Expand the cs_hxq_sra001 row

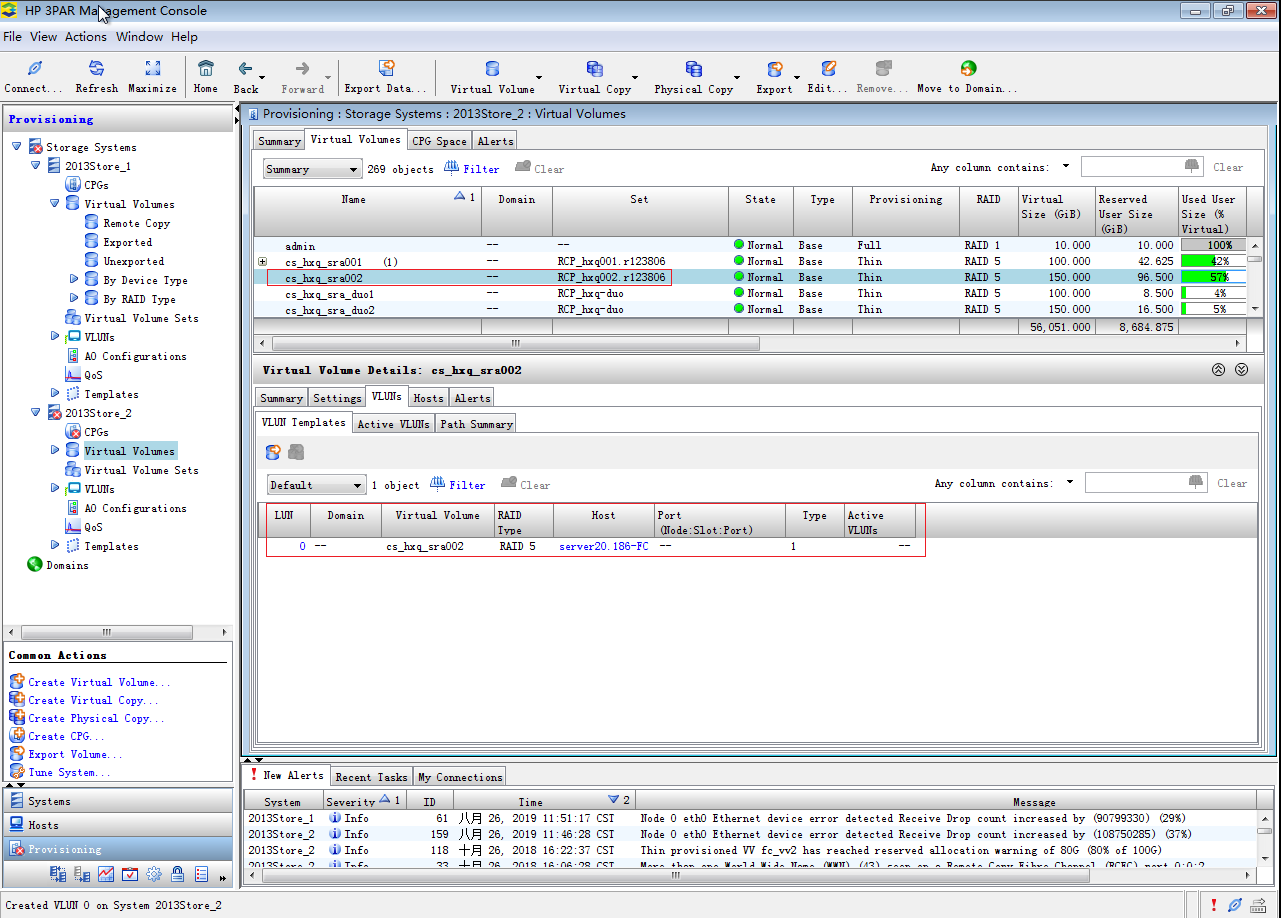[263, 262]
